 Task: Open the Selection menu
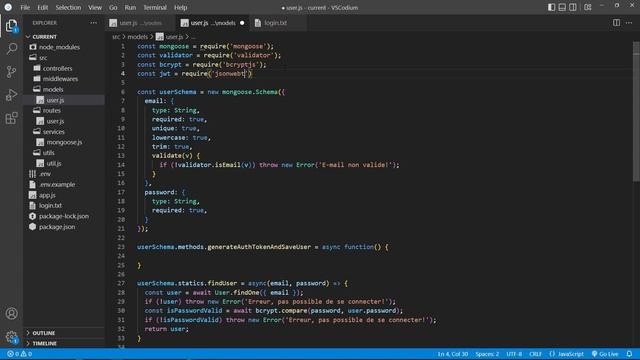pyautogui.click(x=68, y=7)
